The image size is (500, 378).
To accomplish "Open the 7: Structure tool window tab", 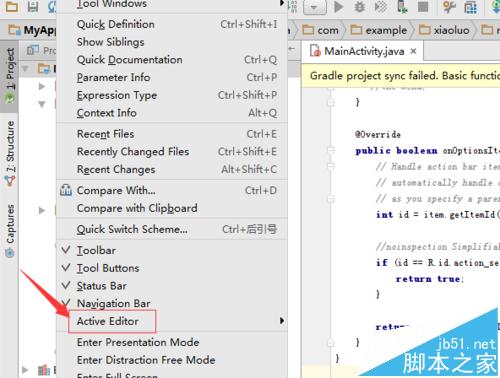I will [x=10, y=153].
